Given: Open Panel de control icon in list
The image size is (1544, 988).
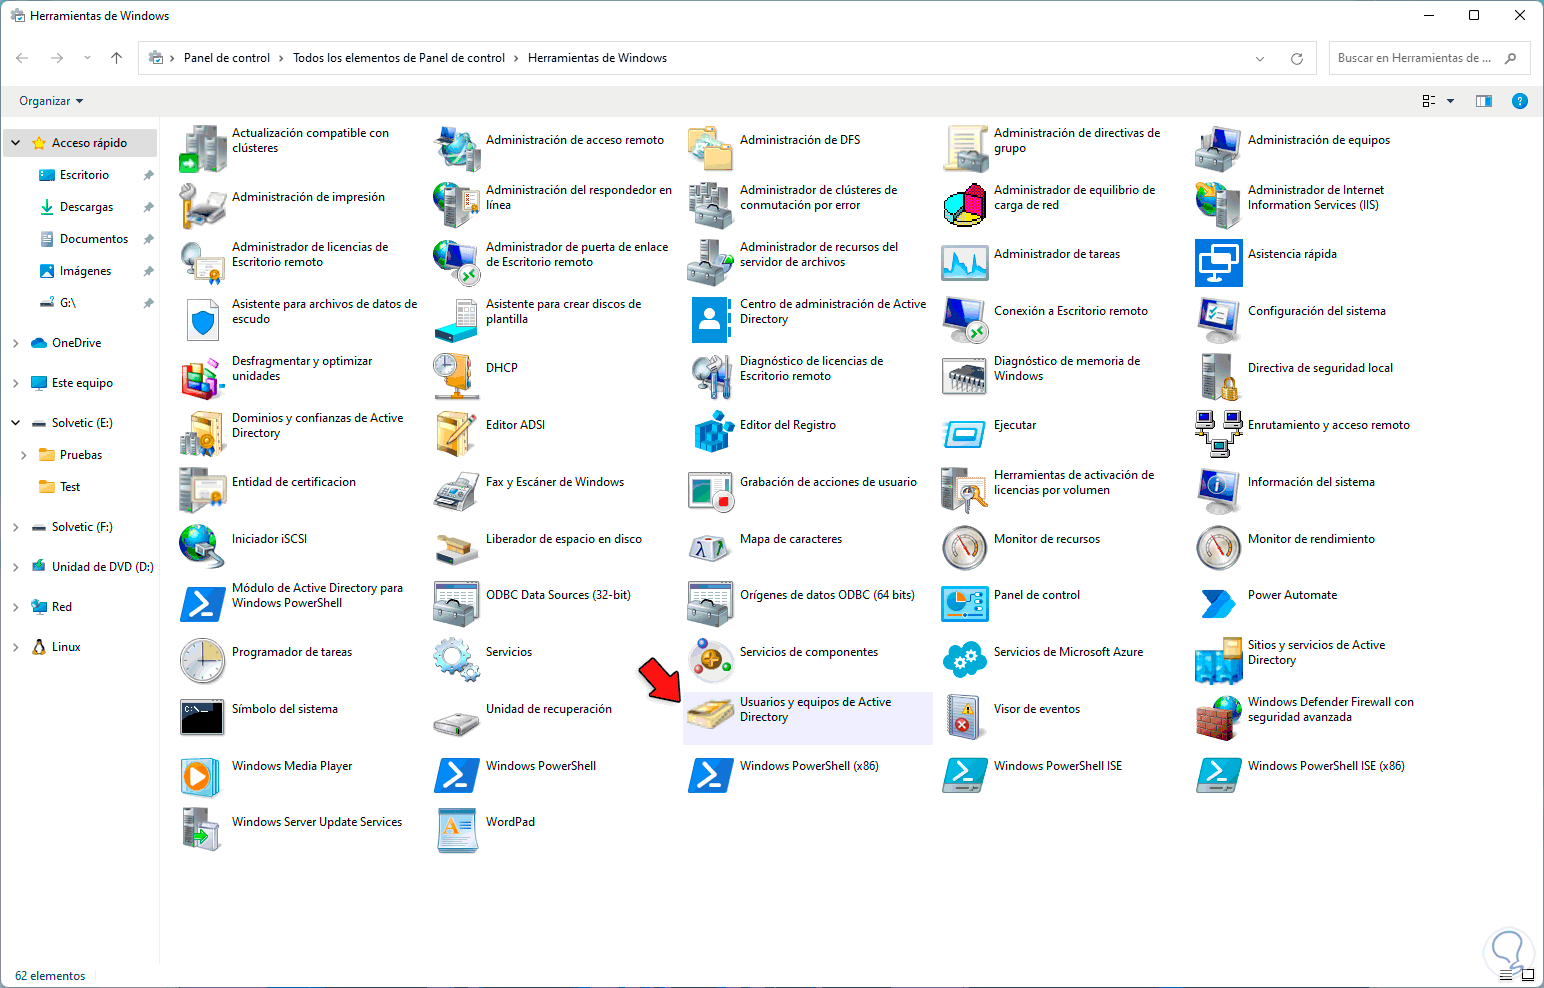Looking at the screenshot, I should (x=965, y=603).
